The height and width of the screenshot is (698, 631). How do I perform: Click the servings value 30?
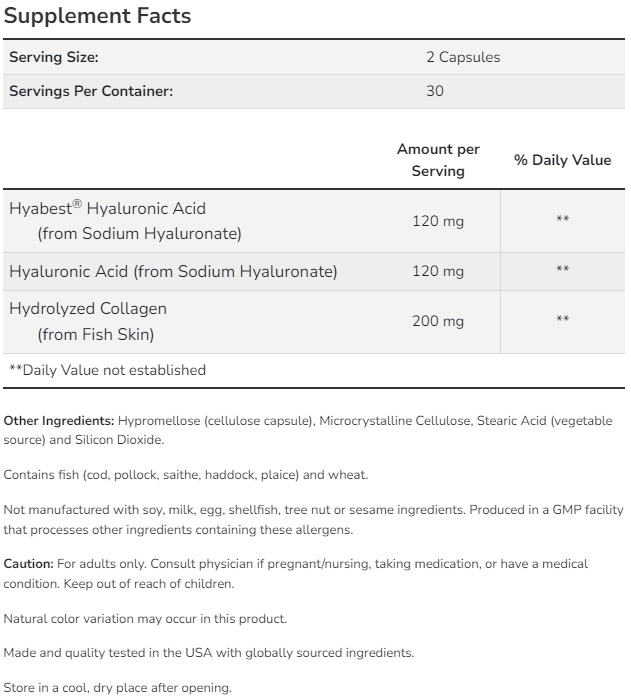pos(435,91)
